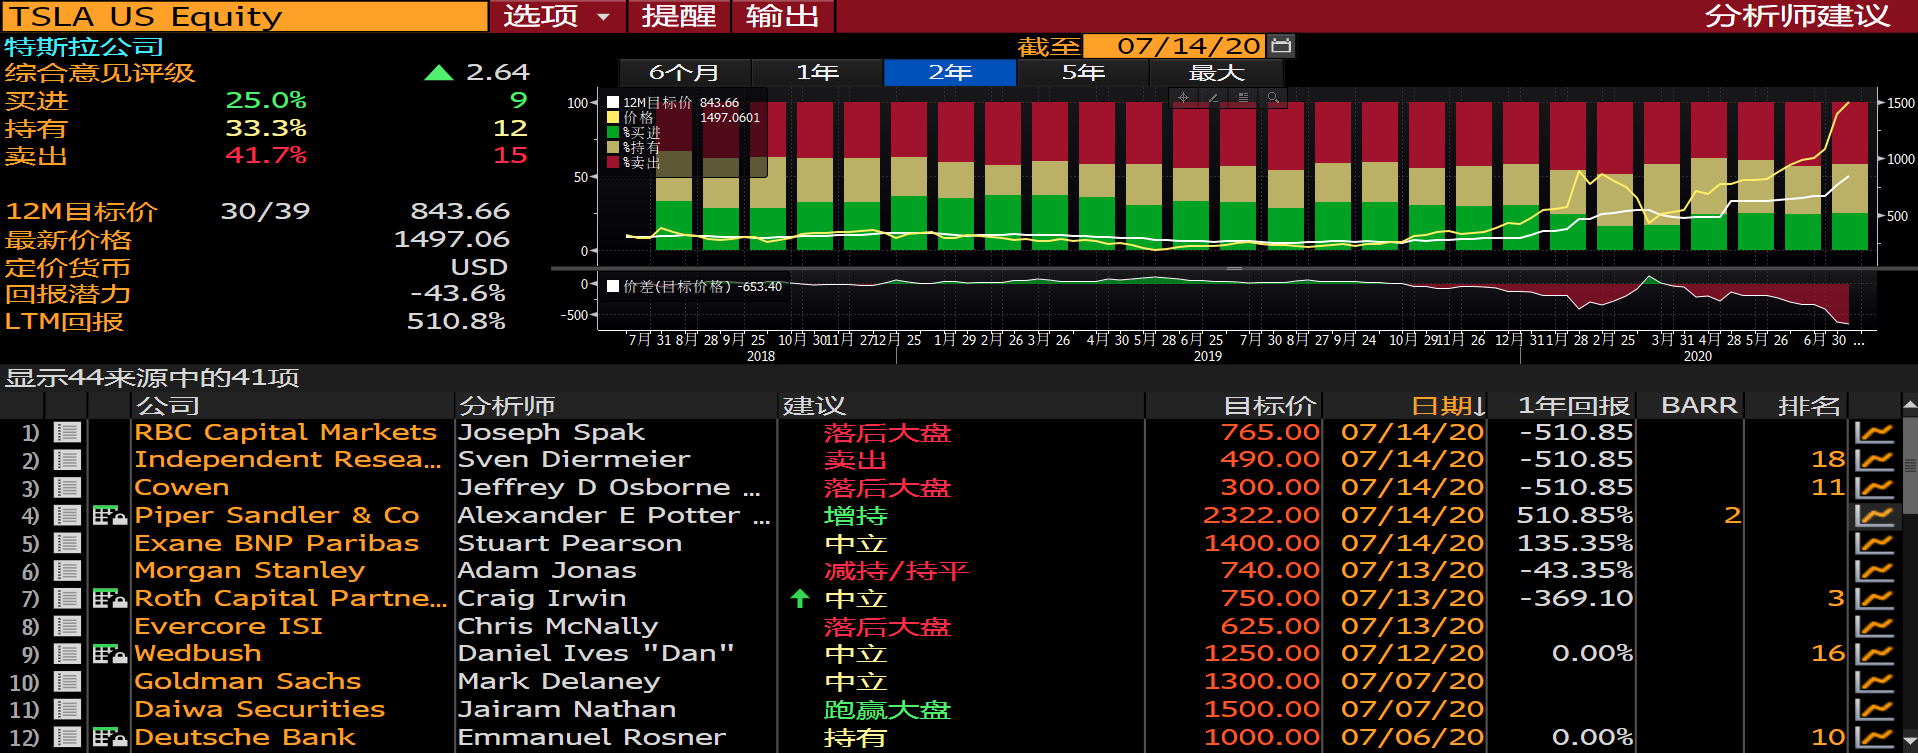
Task: Select the 2年 chart range tab
Action: [950, 72]
